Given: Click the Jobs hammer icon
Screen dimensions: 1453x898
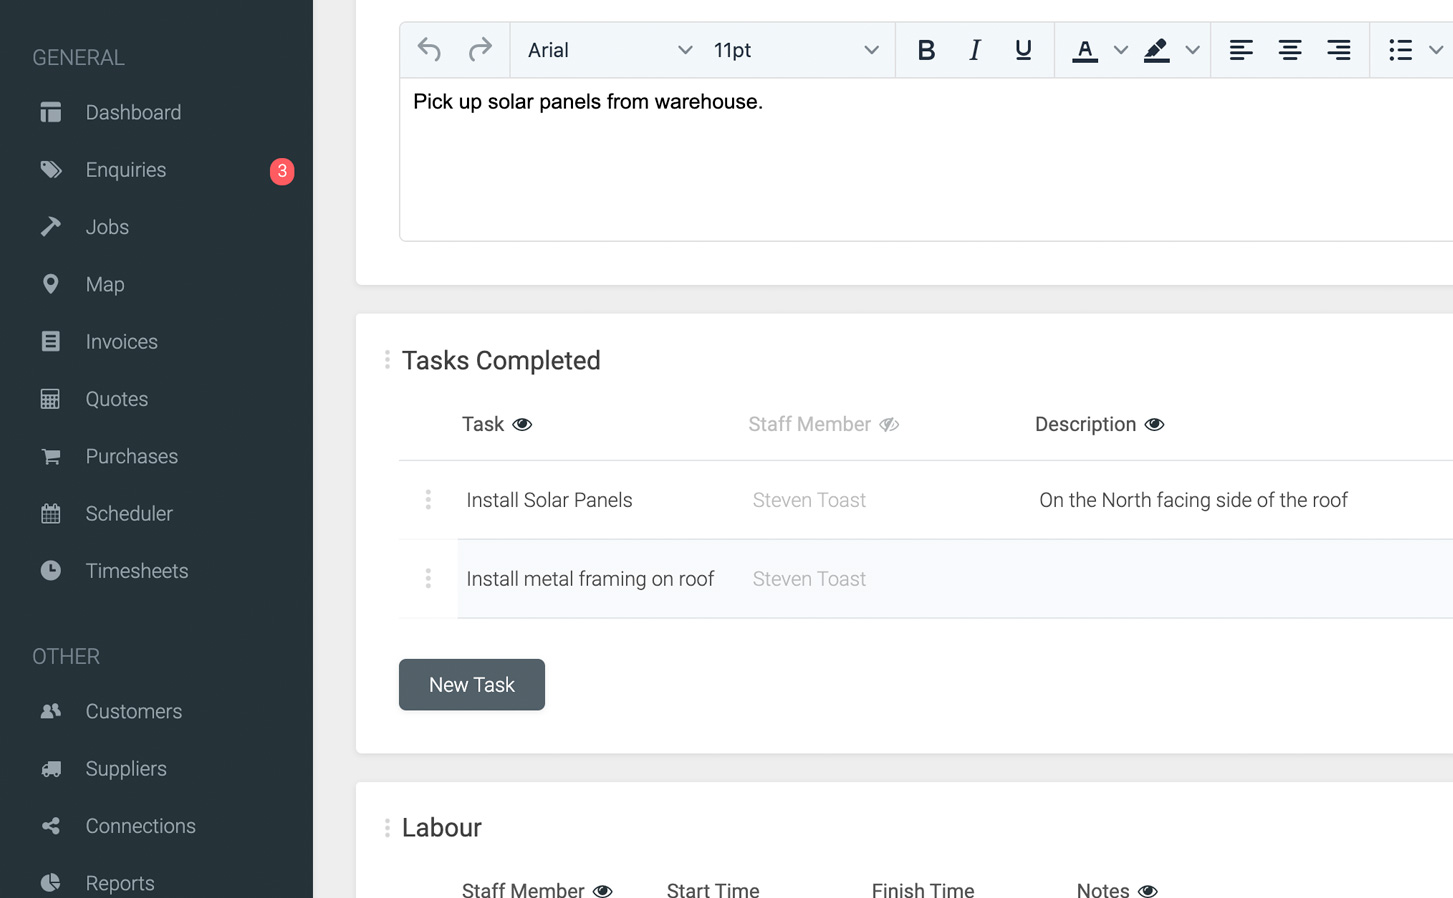Looking at the screenshot, I should pos(50,227).
